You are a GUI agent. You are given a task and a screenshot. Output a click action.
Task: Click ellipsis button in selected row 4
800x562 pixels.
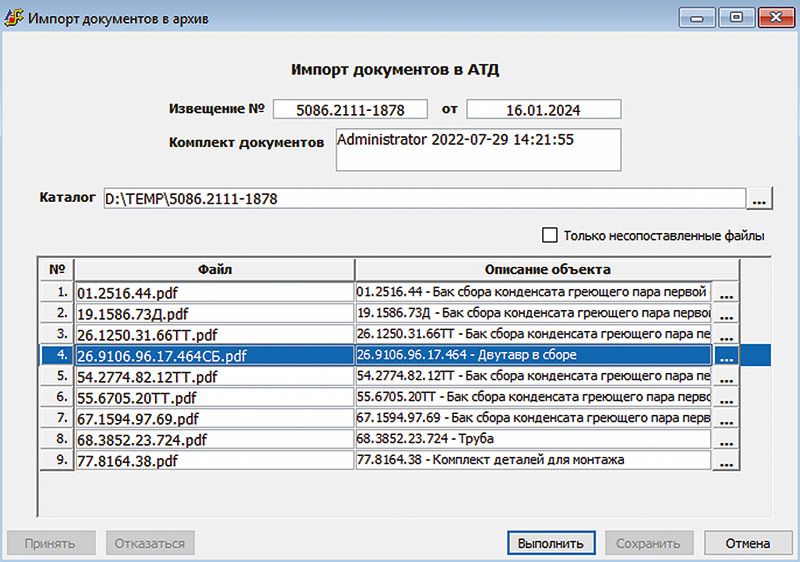pos(725,355)
